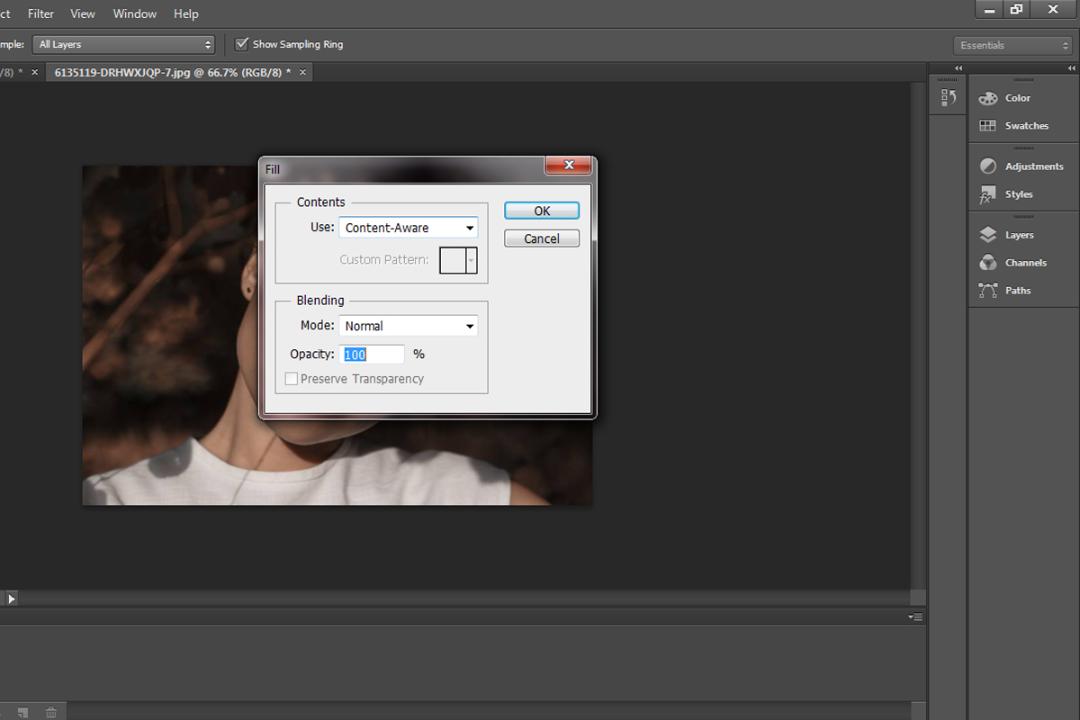Restore down the Photoshop window
Viewport: 1080px width, 720px height.
(1016, 9)
